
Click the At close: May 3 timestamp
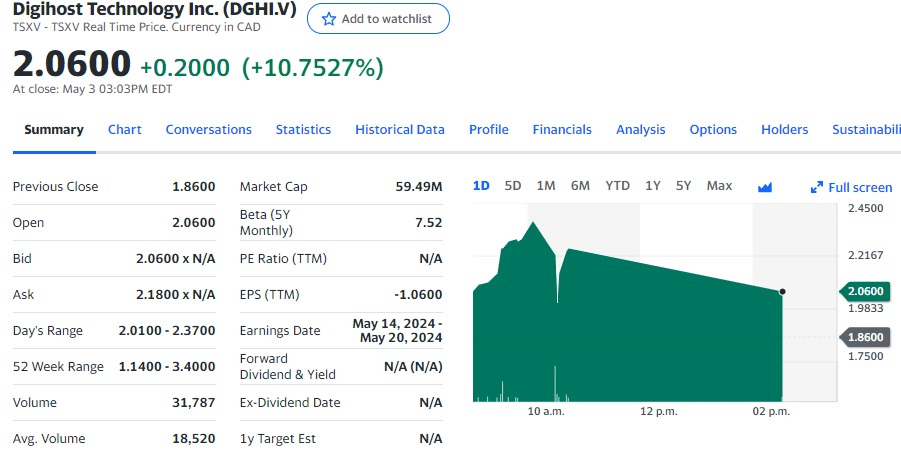(x=93, y=89)
